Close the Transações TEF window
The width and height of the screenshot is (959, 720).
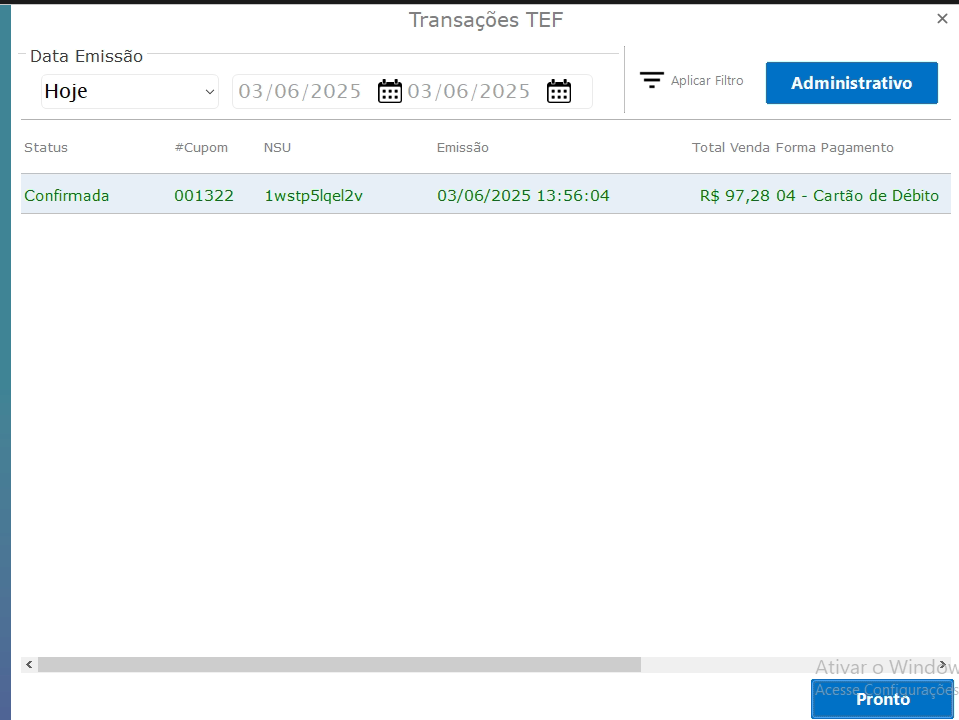point(942,19)
